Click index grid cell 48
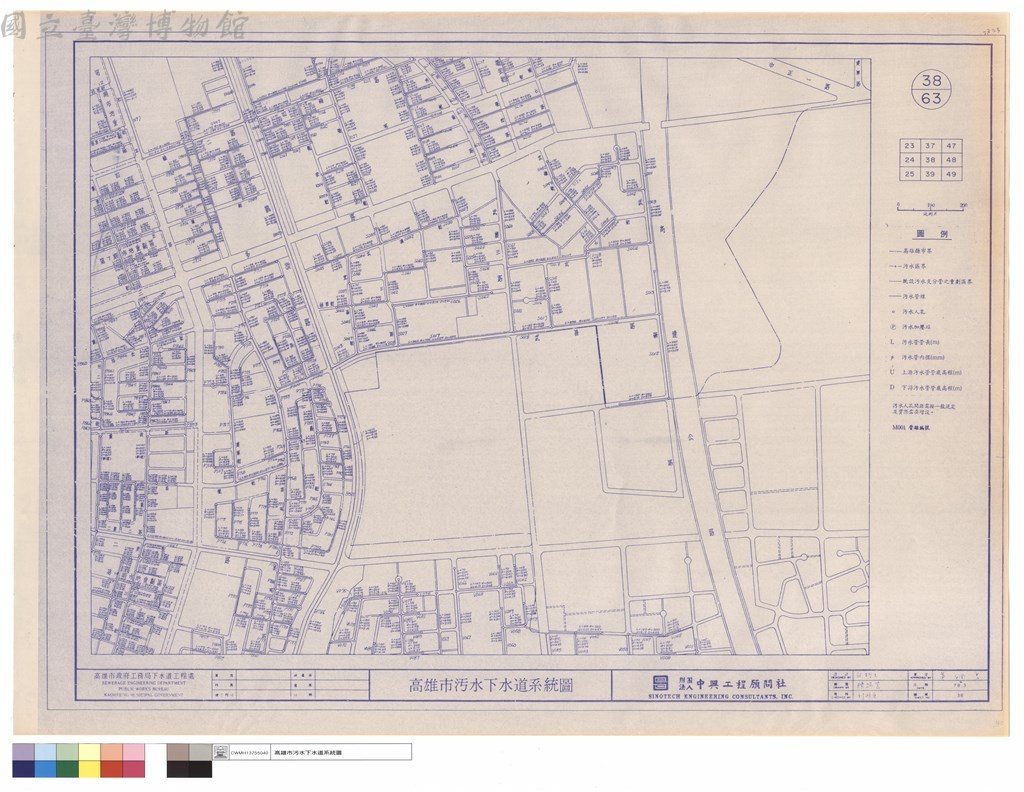 pyautogui.click(x=951, y=160)
